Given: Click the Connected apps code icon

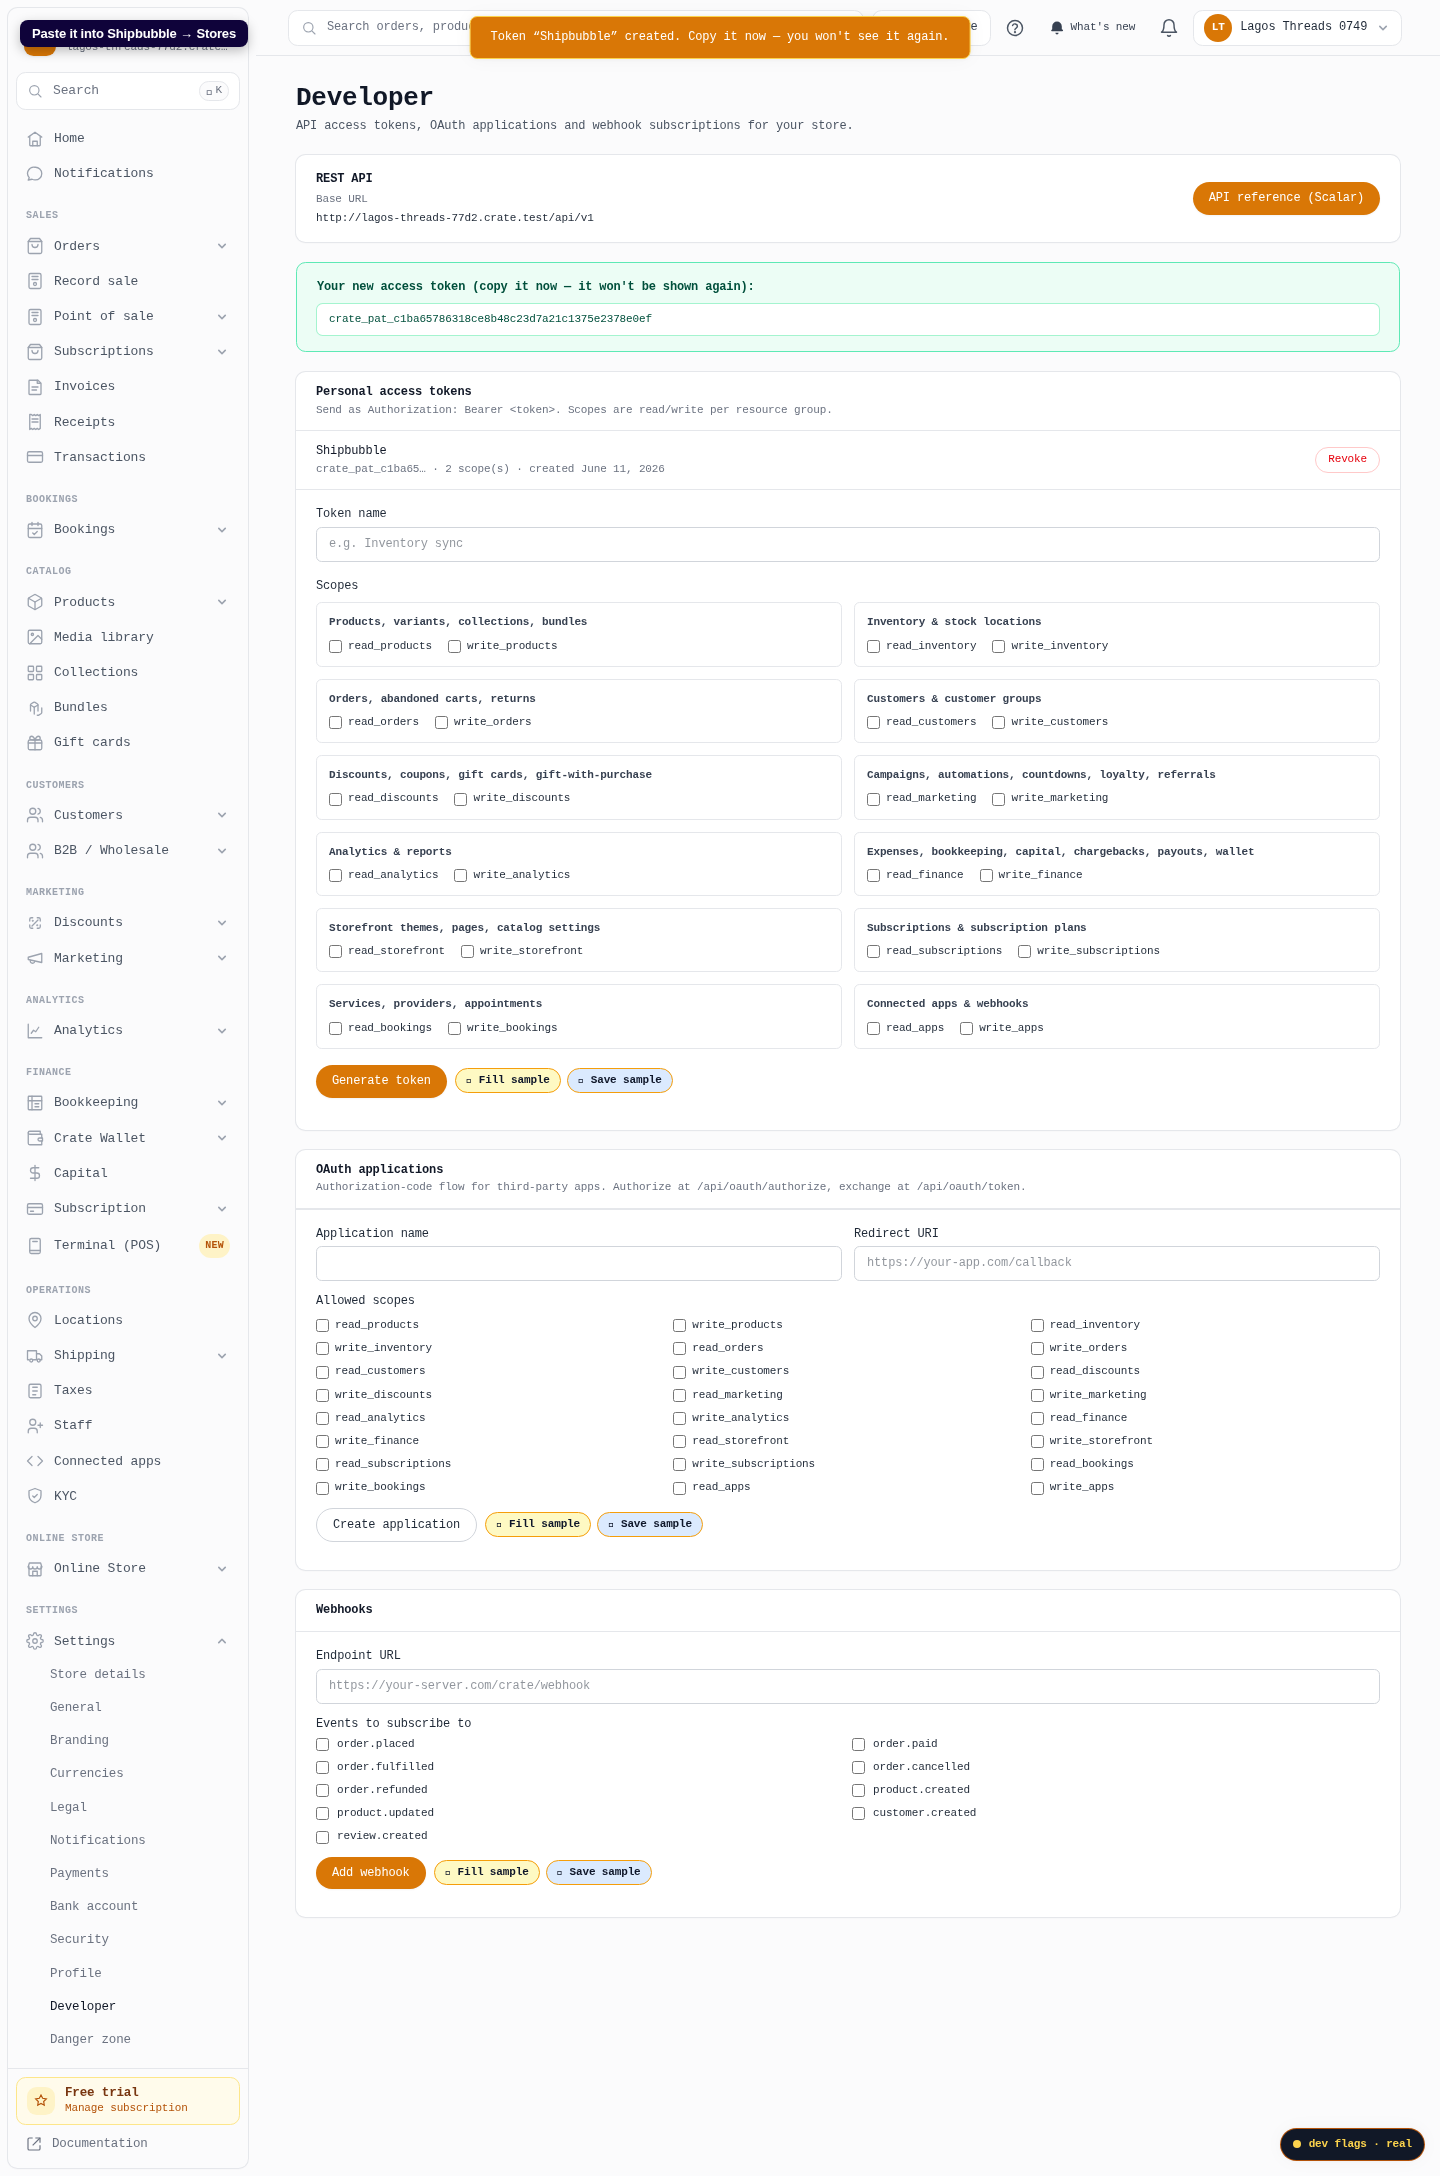Looking at the screenshot, I should (x=35, y=1461).
